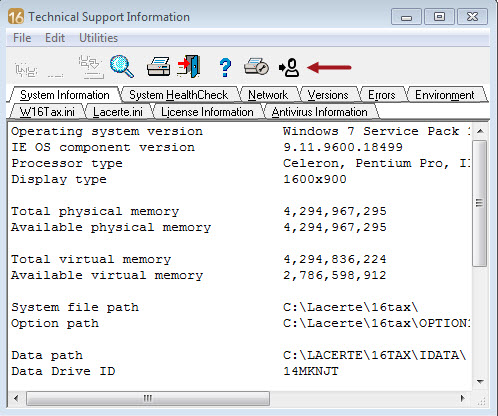Switch to the Environment tab
498x416 pixels.
point(445,95)
